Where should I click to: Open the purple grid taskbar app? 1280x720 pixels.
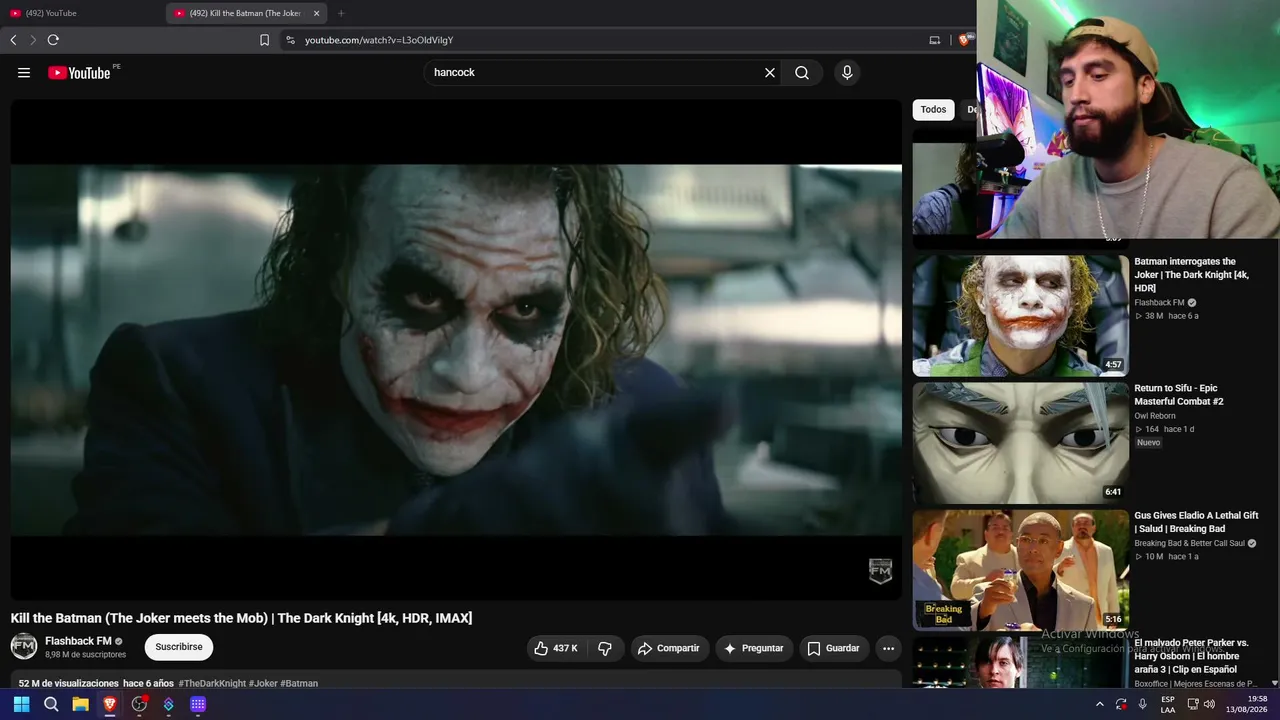pos(198,704)
